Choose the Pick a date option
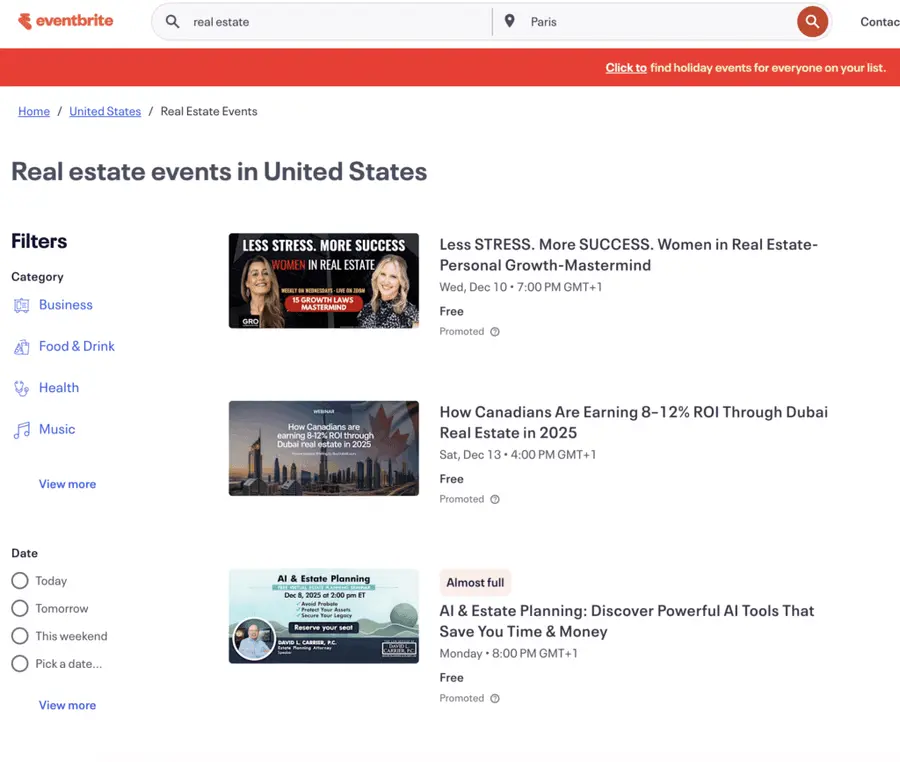900x762 pixels. [19, 663]
